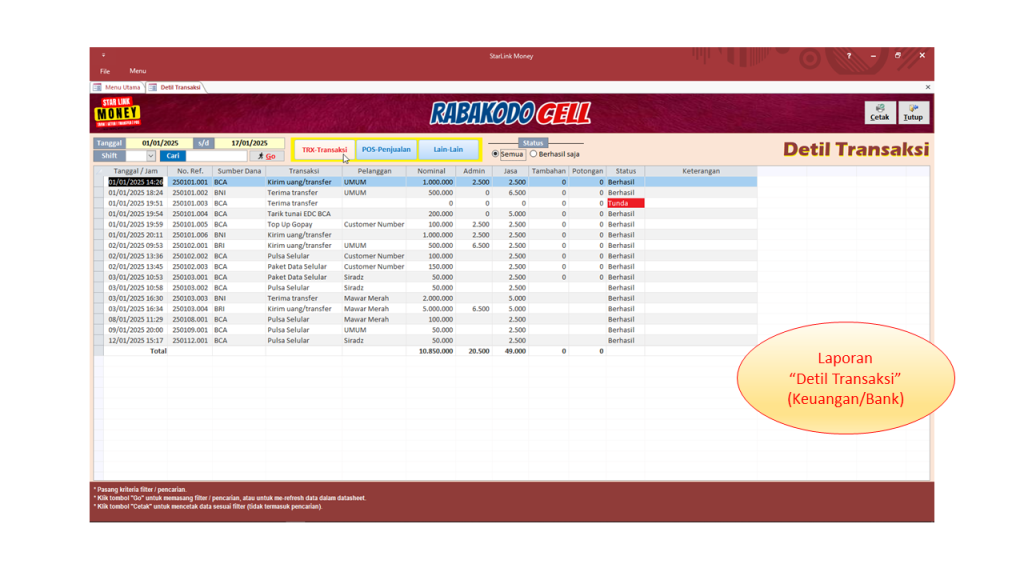Image resolution: width=1024 pixels, height=576 pixels.
Task: Select Berhasil saja status radio
Action: point(534,154)
